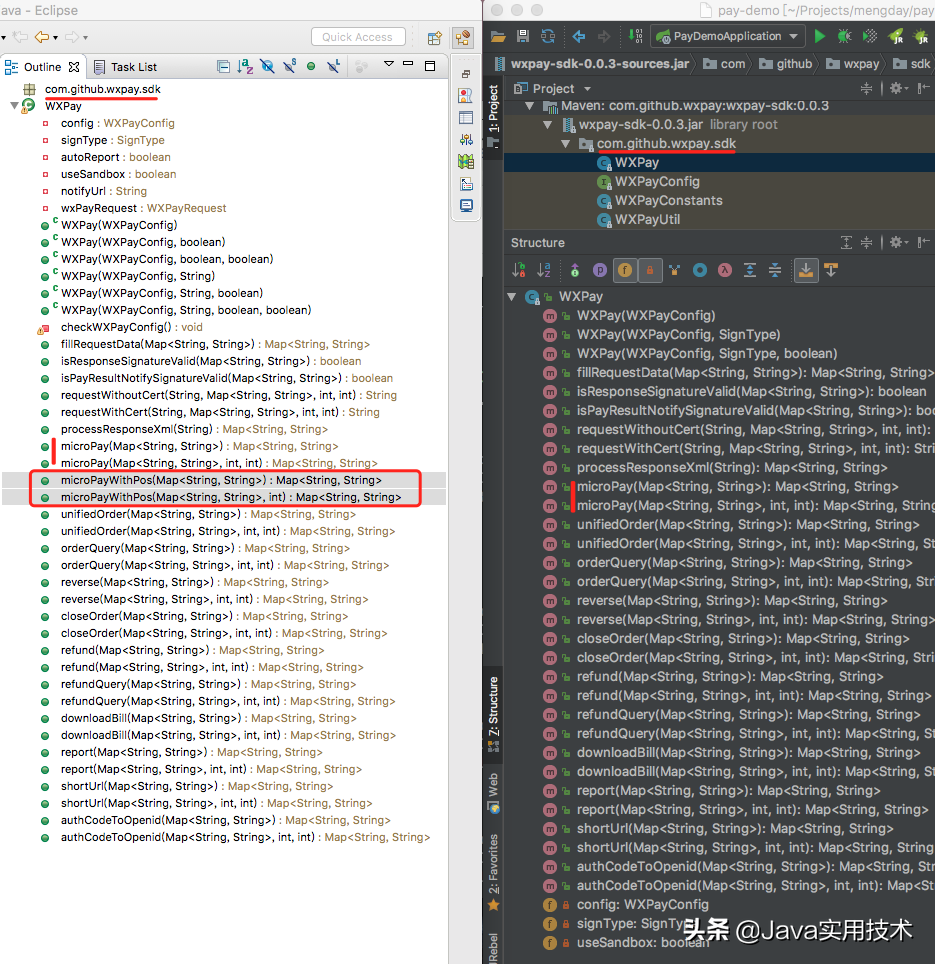This screenshot has width=935, height=964.
Task: Click the Quick Access field in Eclipse
Action: (358, 37)
